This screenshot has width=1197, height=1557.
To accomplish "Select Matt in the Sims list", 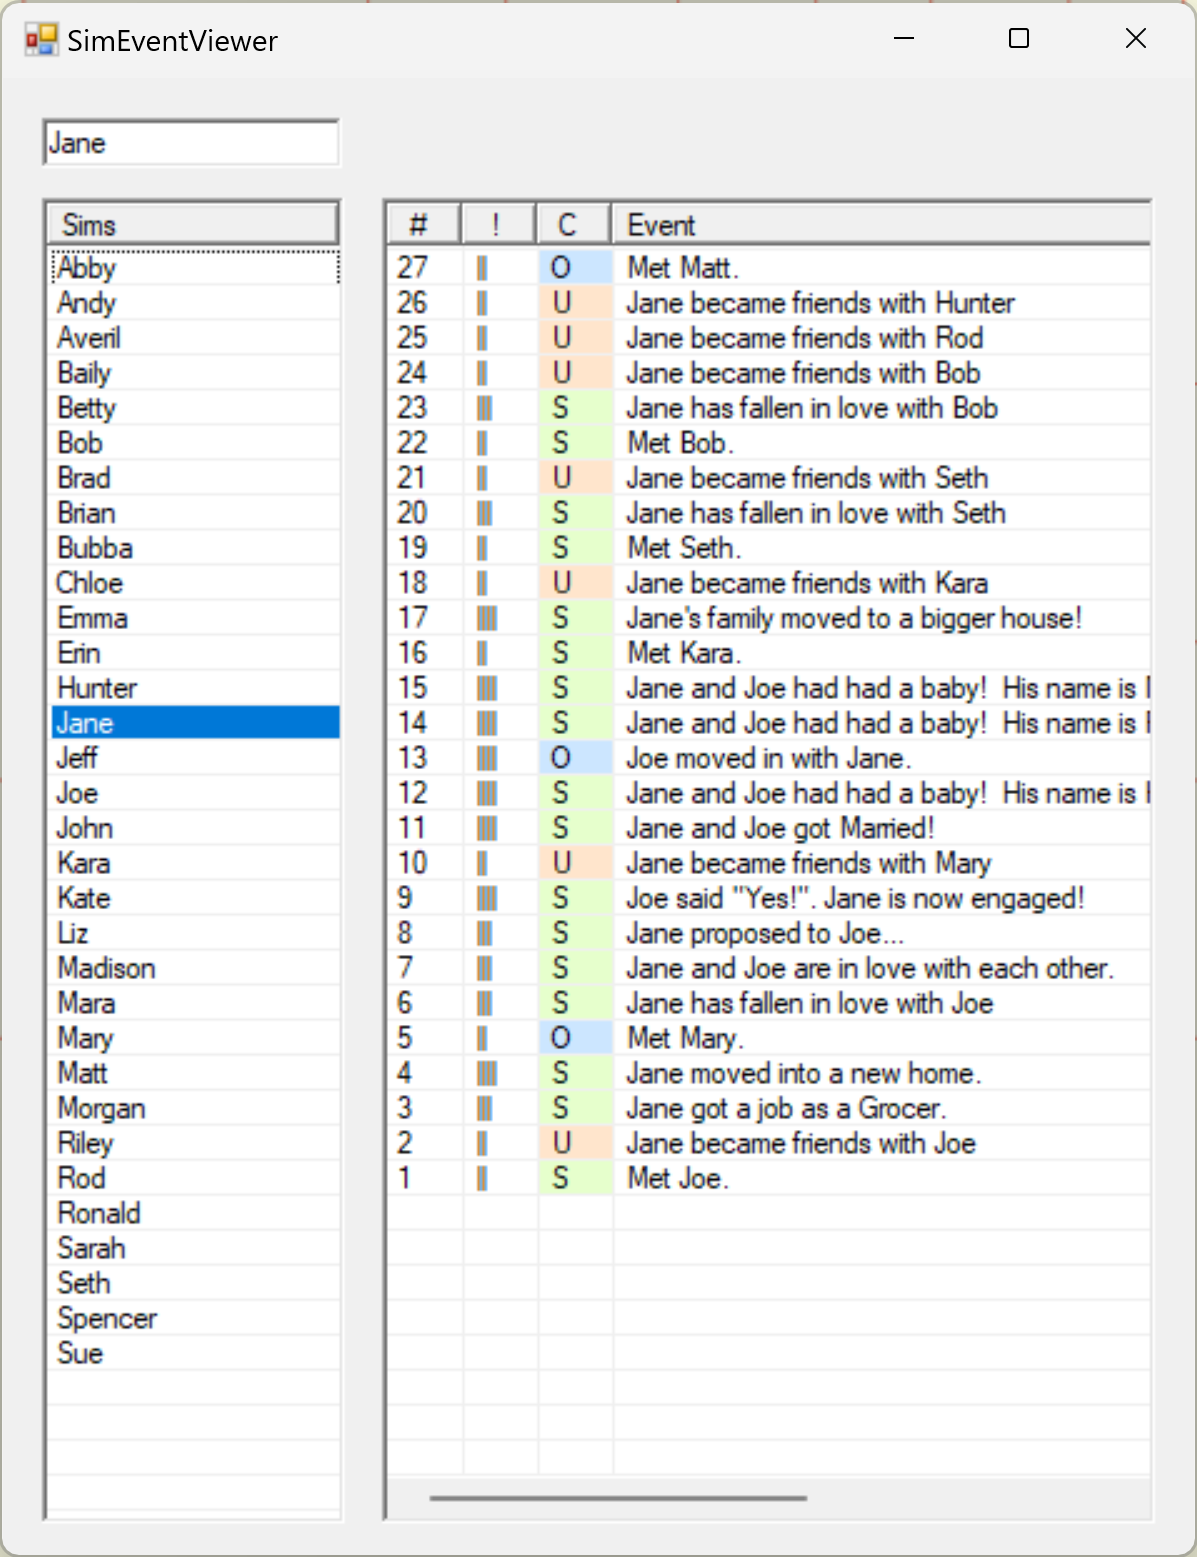I will 195,1072.
